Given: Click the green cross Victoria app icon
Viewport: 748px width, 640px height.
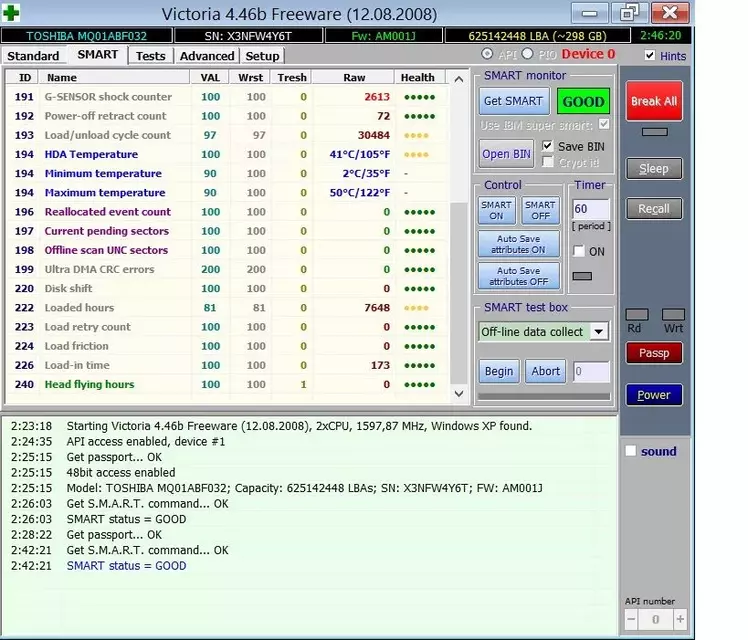Looking at the screenshot, I should [11, 13].
